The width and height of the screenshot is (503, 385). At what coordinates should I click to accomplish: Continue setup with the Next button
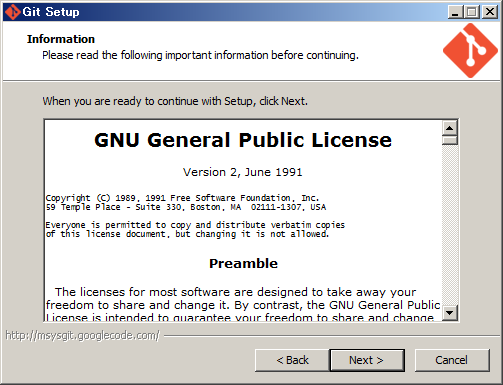click(367, 360)
